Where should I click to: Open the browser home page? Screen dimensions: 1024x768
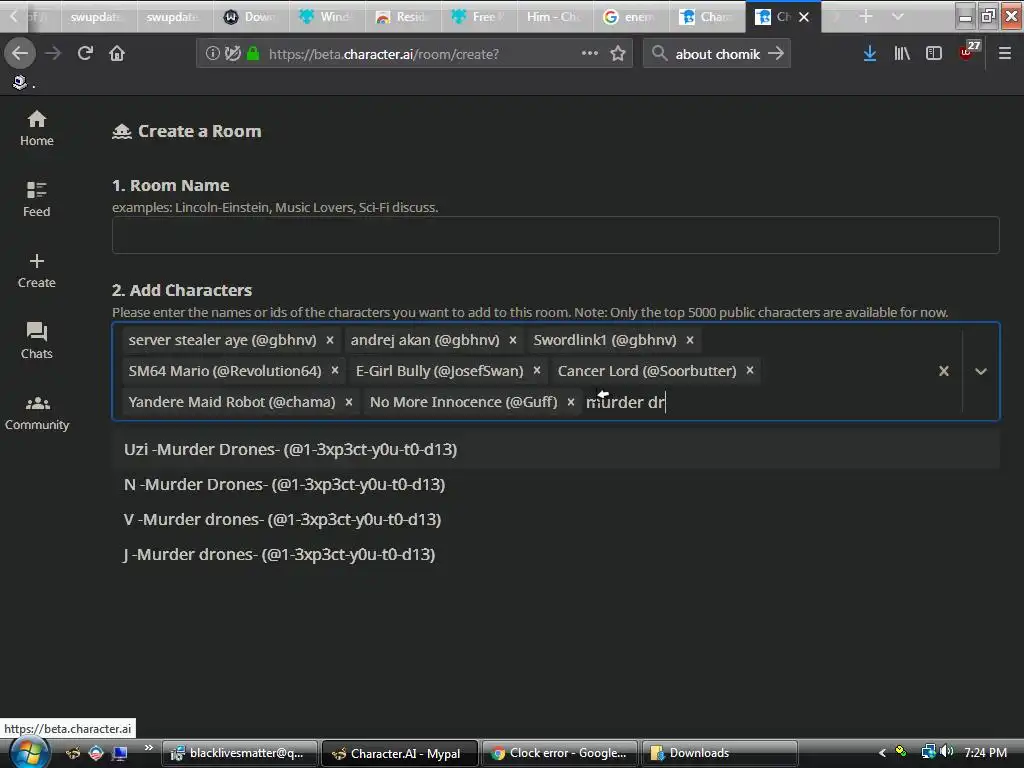[x=117, y=54]
